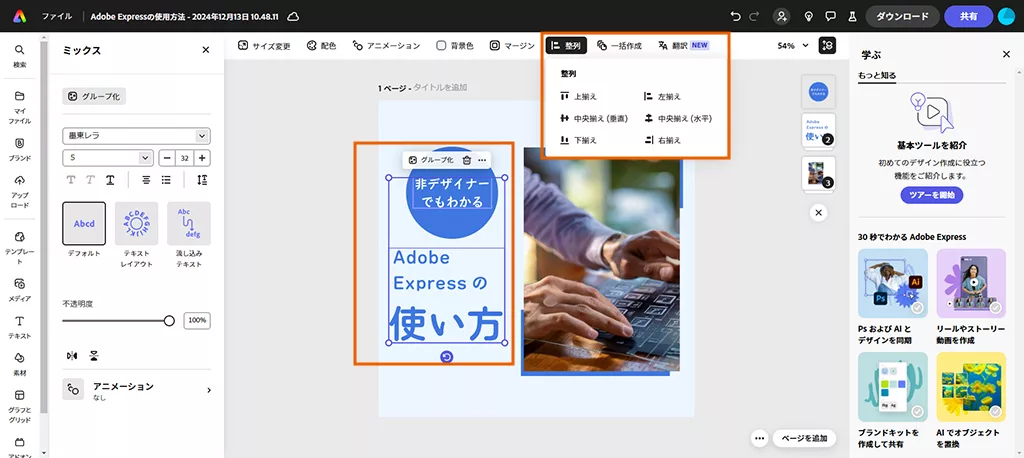Click the 100% opacity value field

[x=197, y=321]
